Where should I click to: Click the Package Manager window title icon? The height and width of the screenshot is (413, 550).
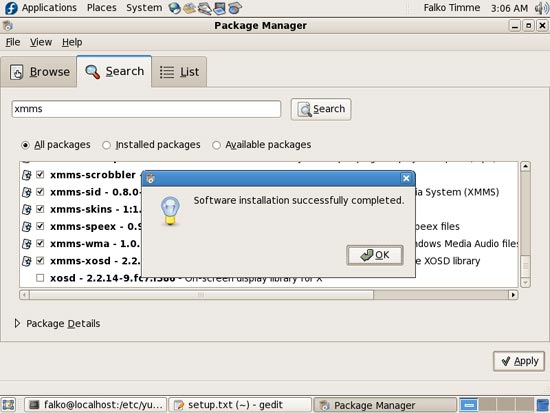(x=8, y=26)
